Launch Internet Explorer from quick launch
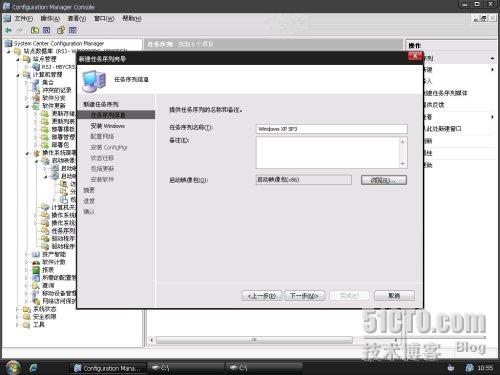The width and height of the screenshot is (500, 375). coord(34,368)
